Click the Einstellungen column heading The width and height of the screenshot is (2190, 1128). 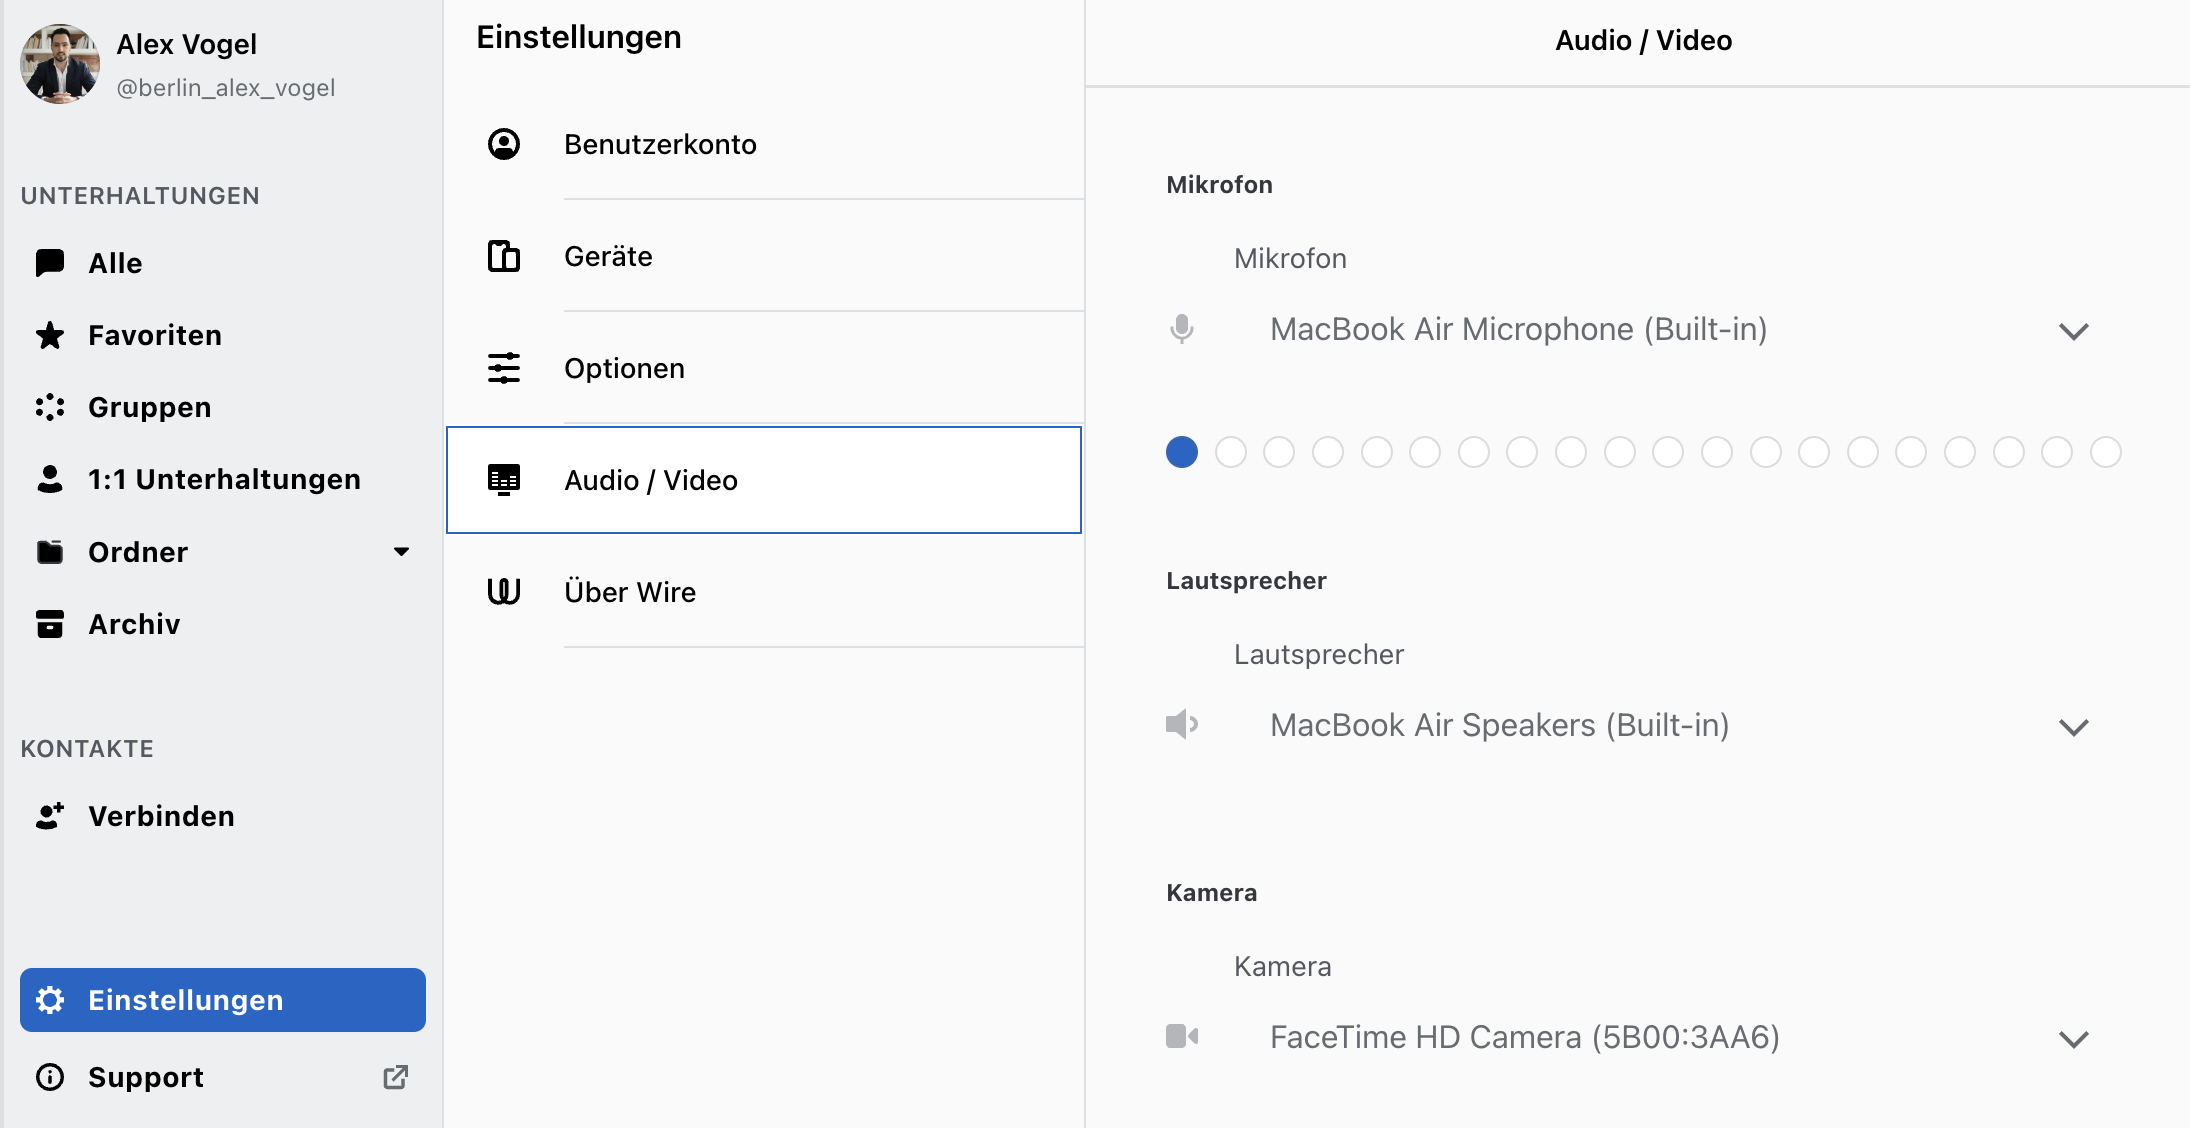tap(579, 37)
